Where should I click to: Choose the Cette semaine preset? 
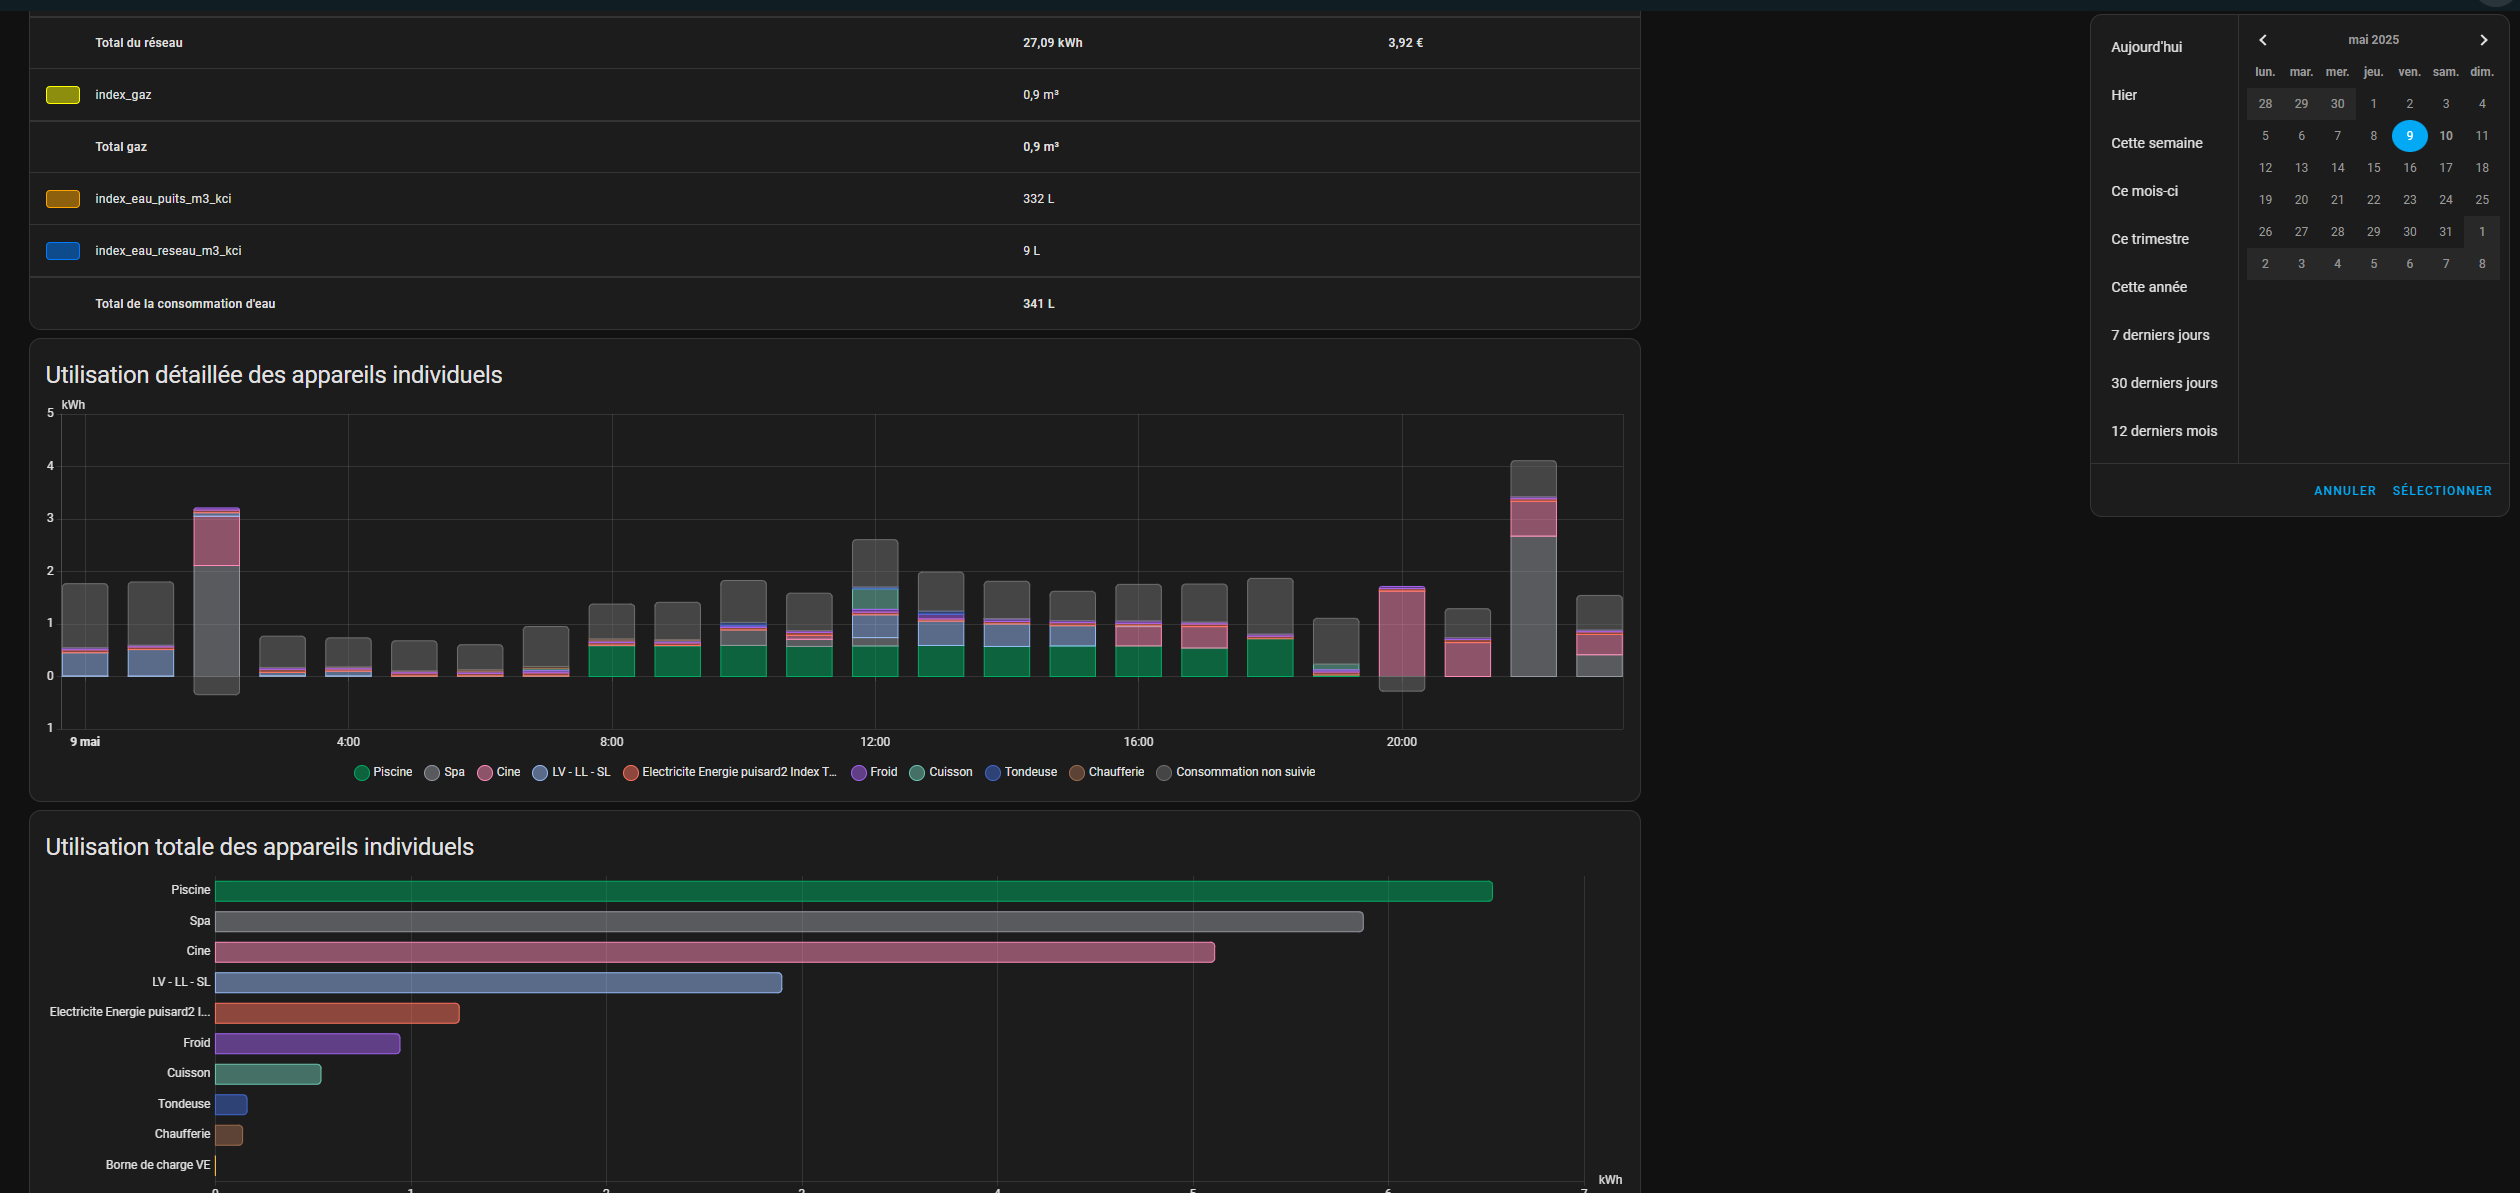[x=2156, y=143]
